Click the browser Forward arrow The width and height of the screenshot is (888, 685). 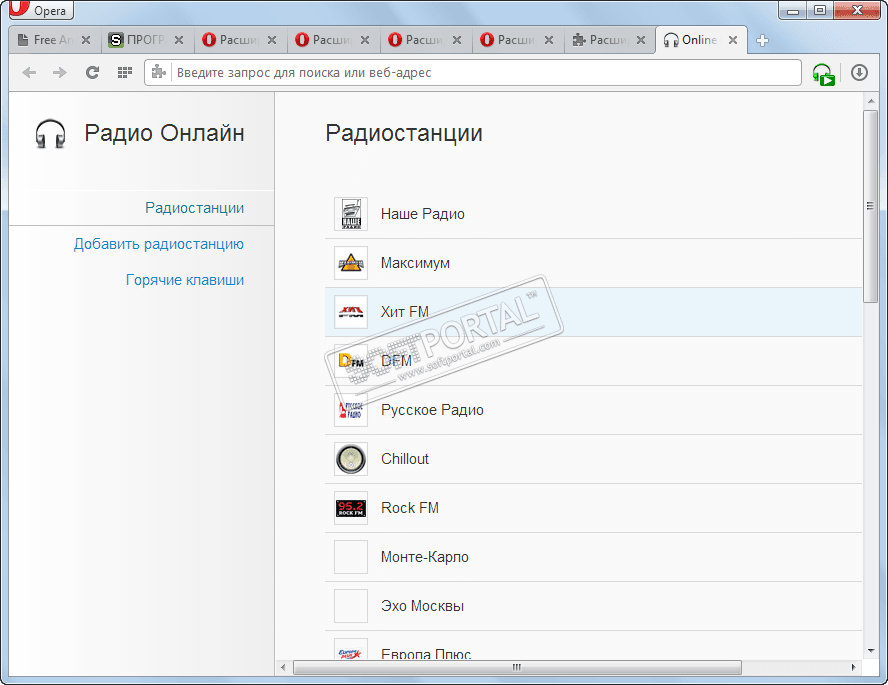click(59, 72)
